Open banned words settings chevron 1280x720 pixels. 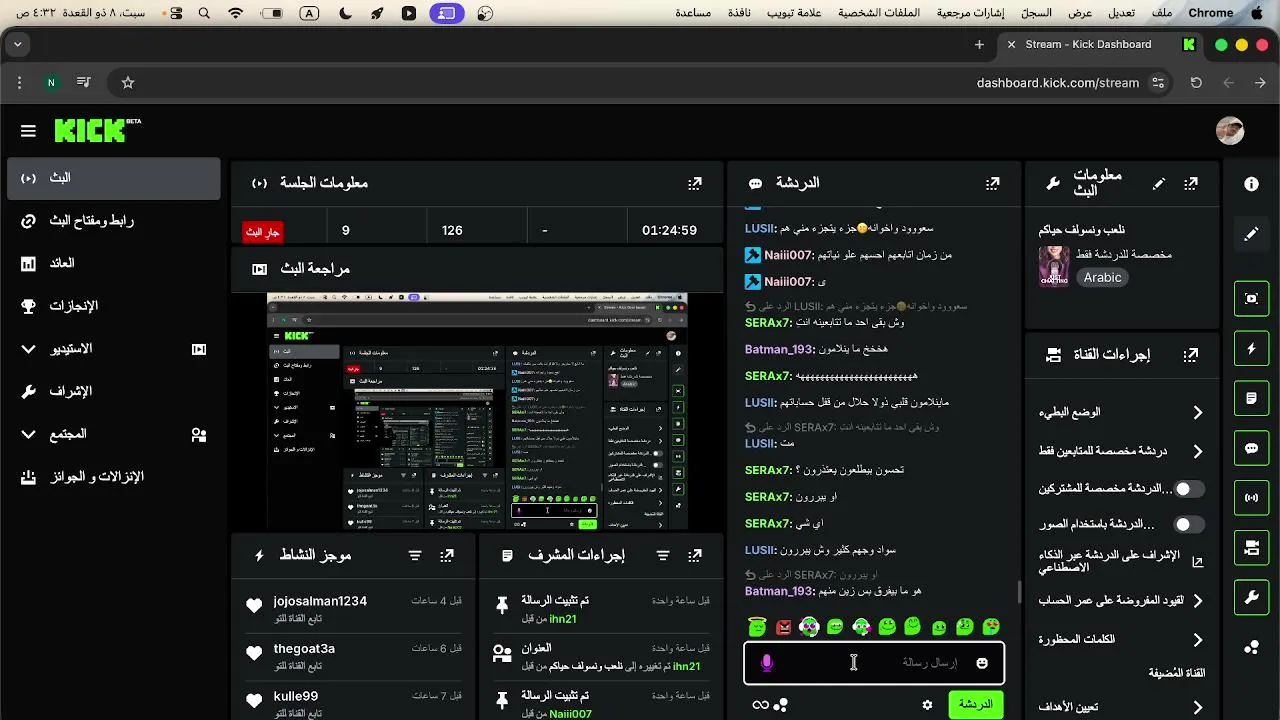tap(1197, 640)
